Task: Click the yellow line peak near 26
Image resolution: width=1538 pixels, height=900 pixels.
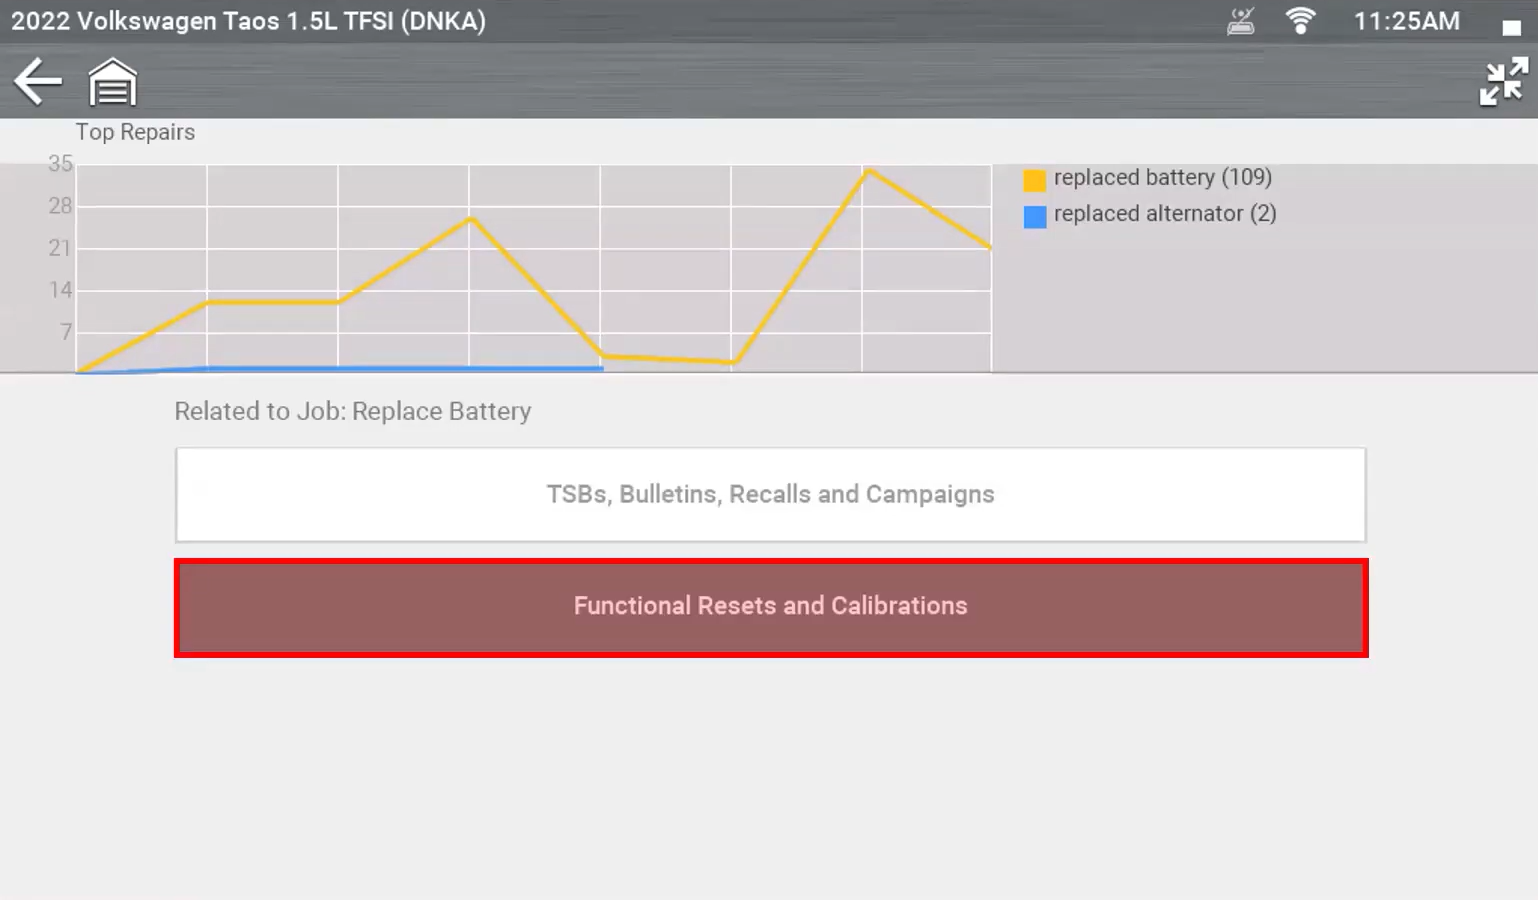Action: pyautogui.click(x=471, y=219)
